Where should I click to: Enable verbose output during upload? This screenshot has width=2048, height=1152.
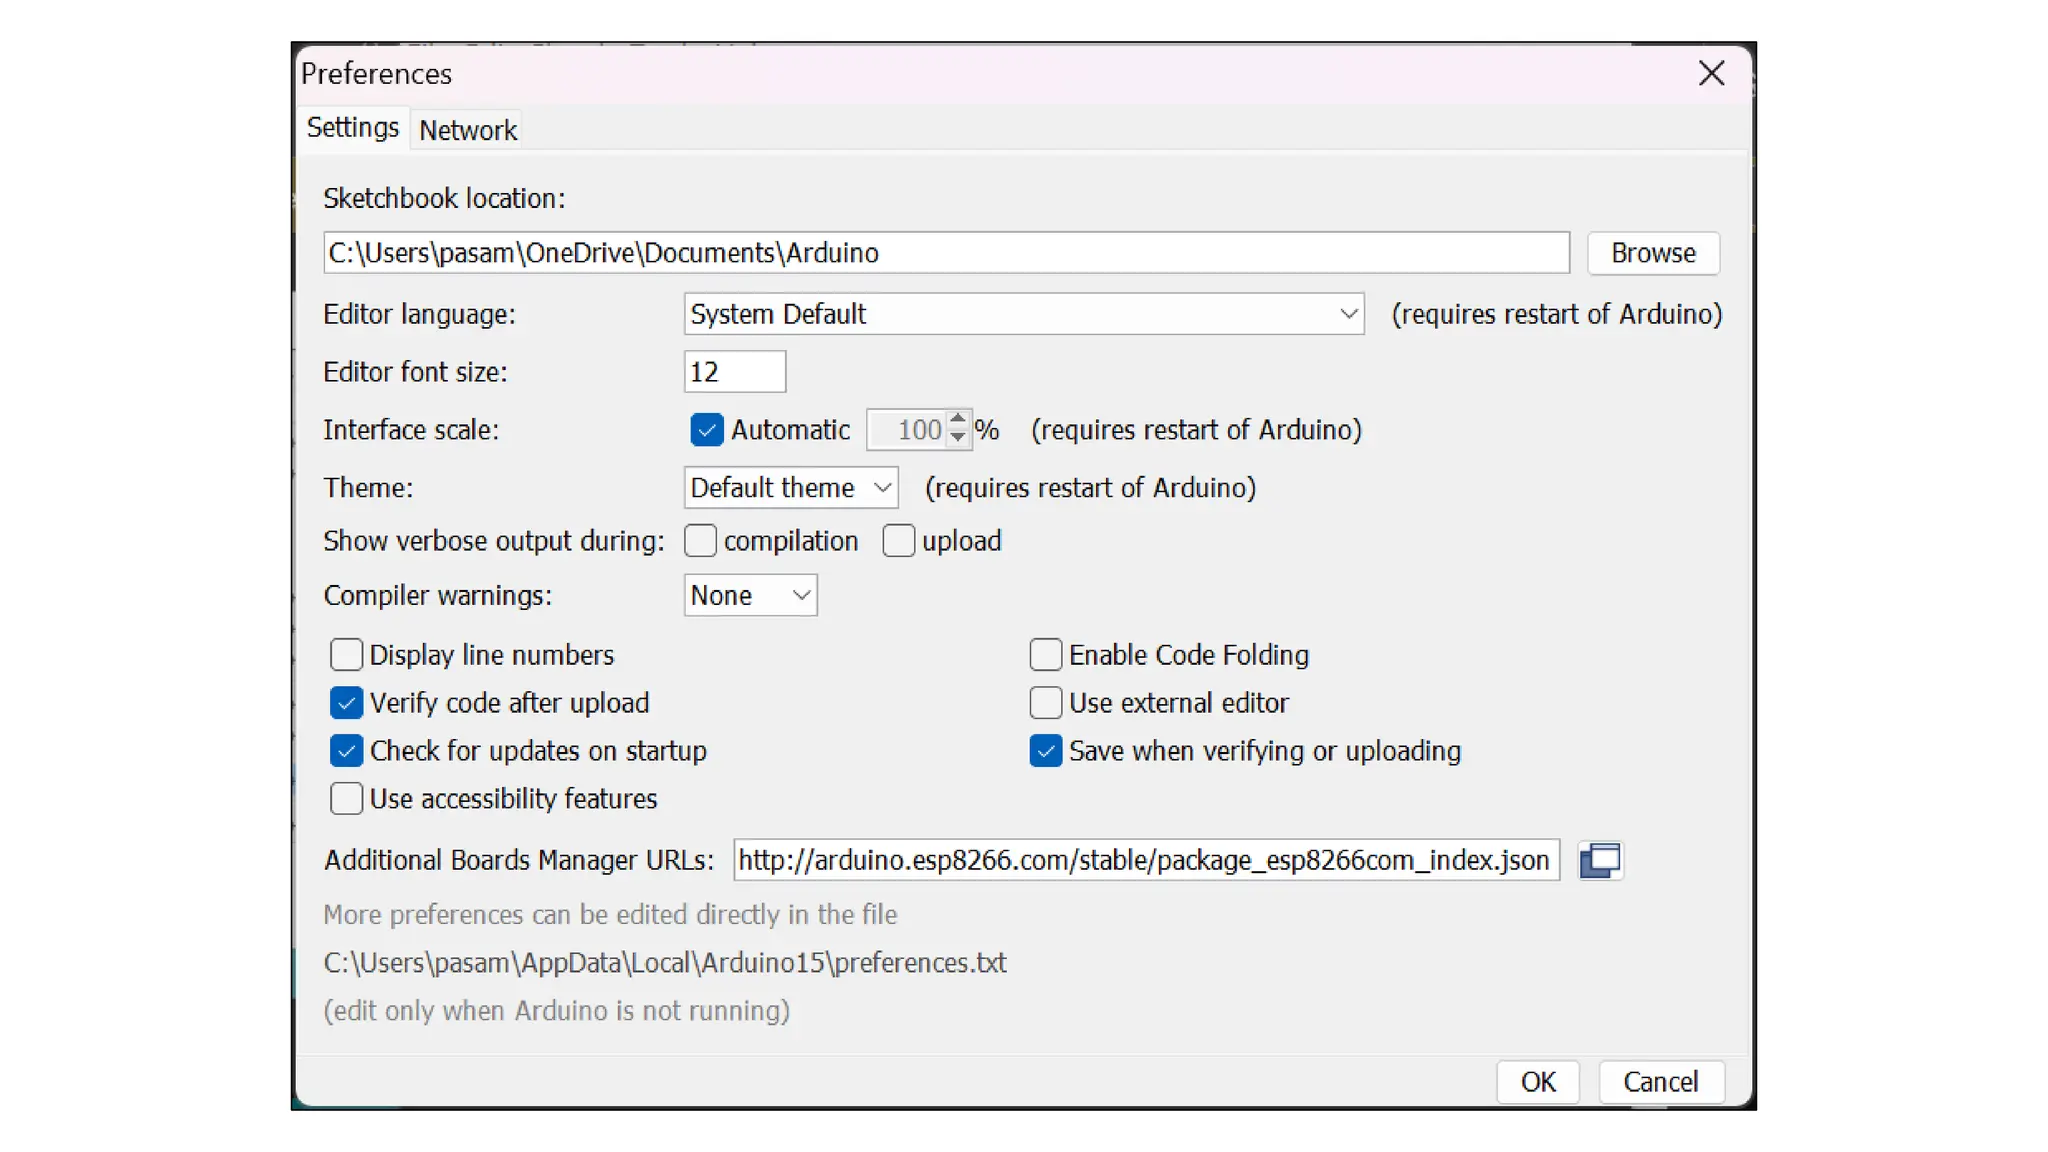(898, 541)
